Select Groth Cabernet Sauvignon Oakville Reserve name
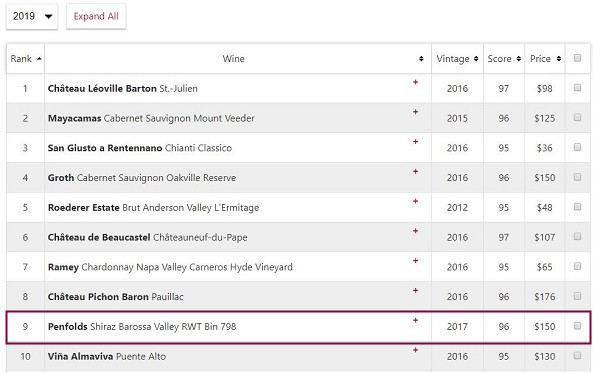The height and width of the screenshot is (373, 600). point(142,178)
